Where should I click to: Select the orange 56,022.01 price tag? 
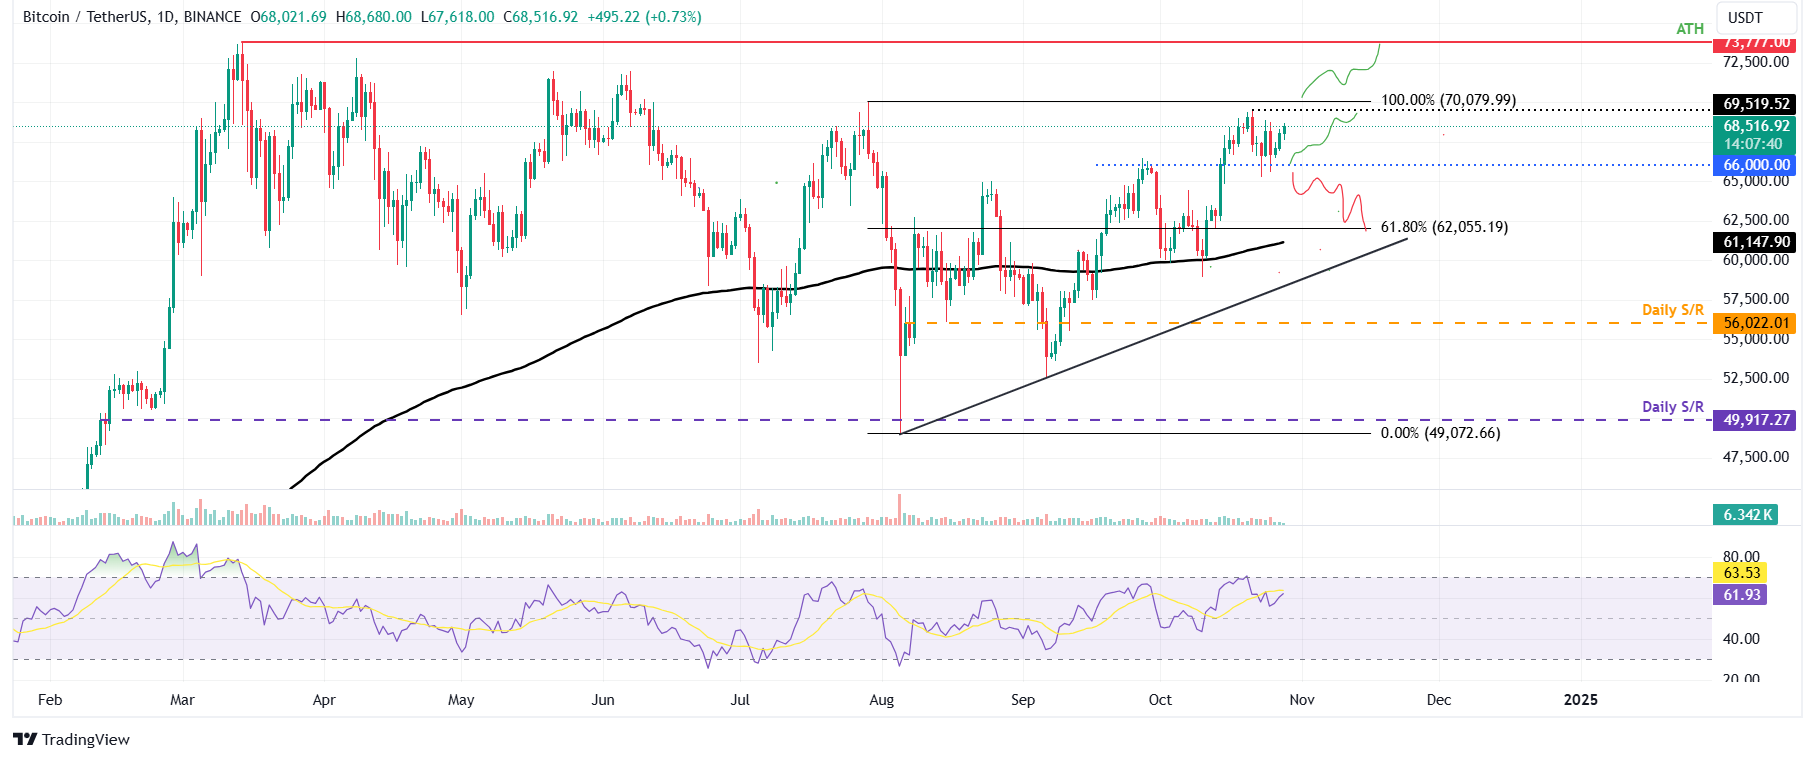[1755, 323]
